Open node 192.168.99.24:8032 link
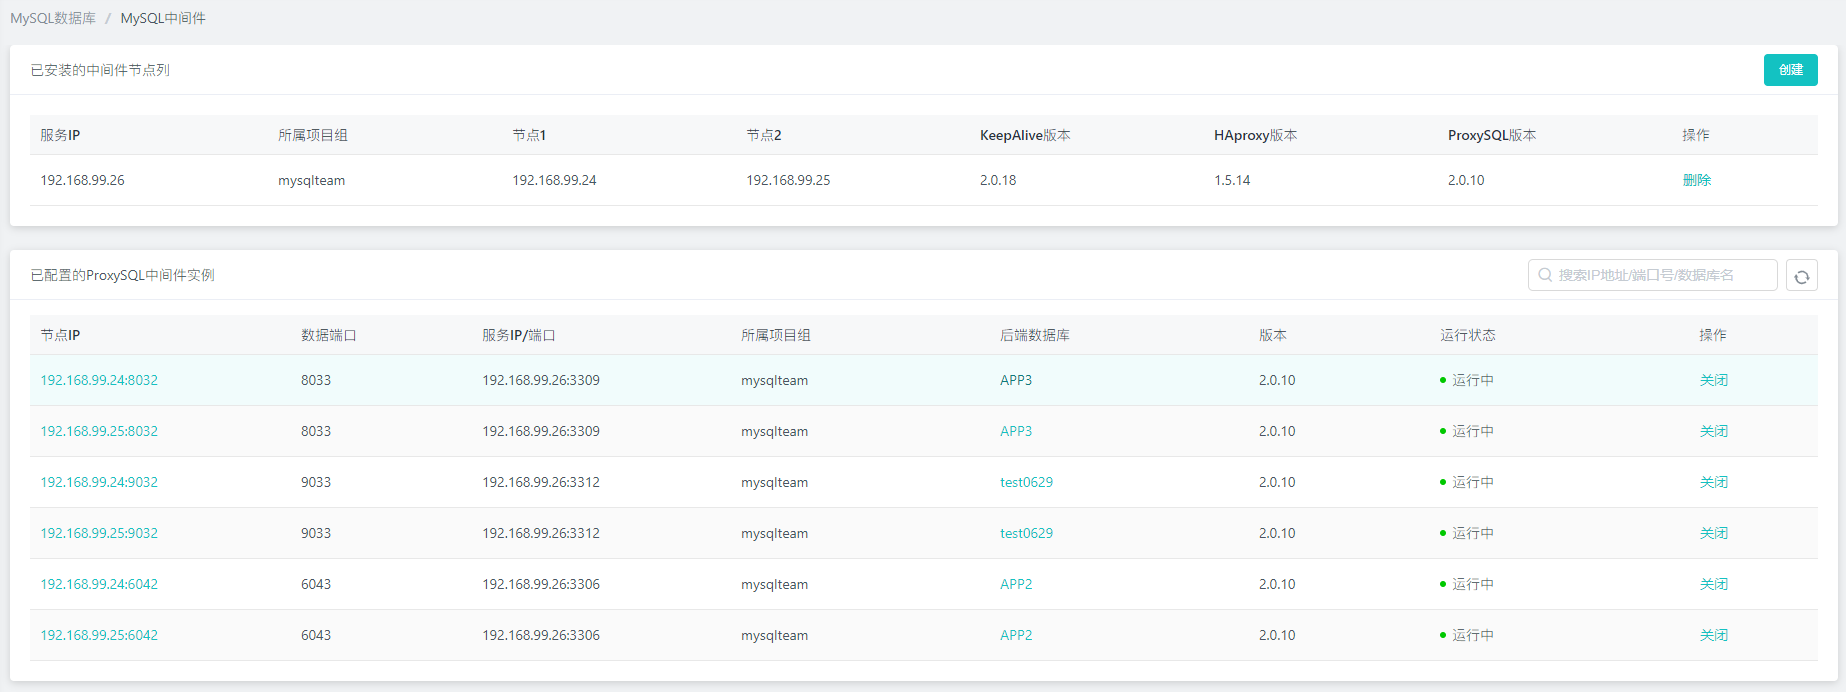Viewport: 1846px width, 692px height. (x=99, y=380)
